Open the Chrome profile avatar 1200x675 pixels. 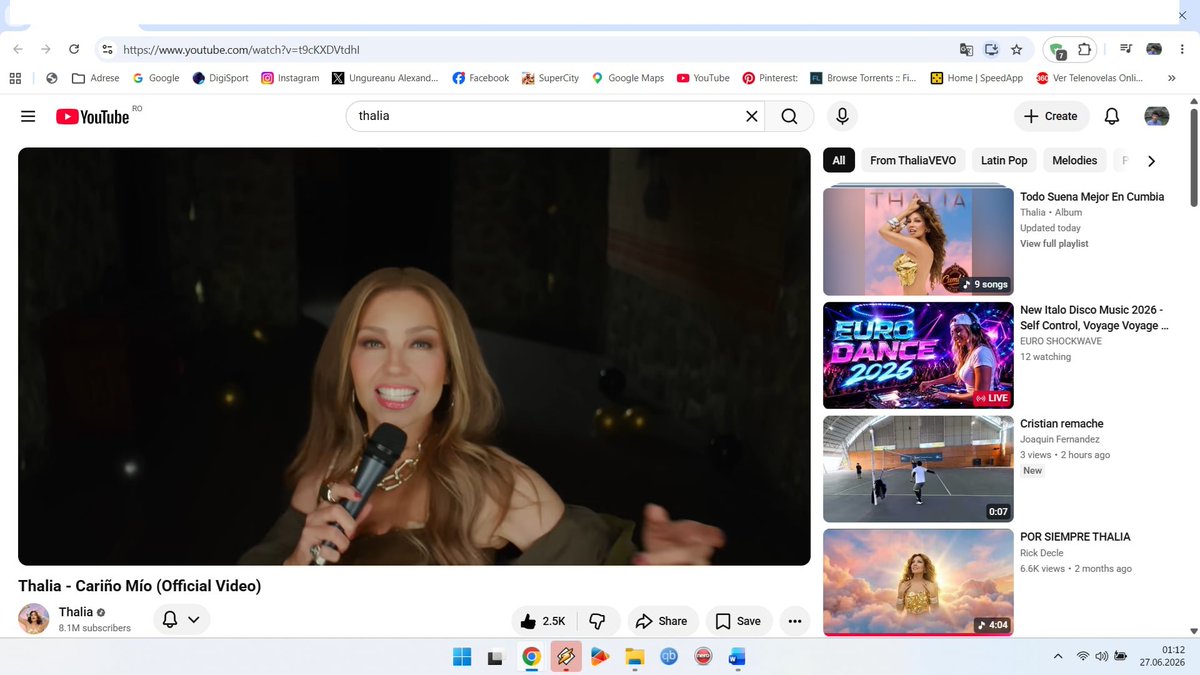tap(1154, 49)
